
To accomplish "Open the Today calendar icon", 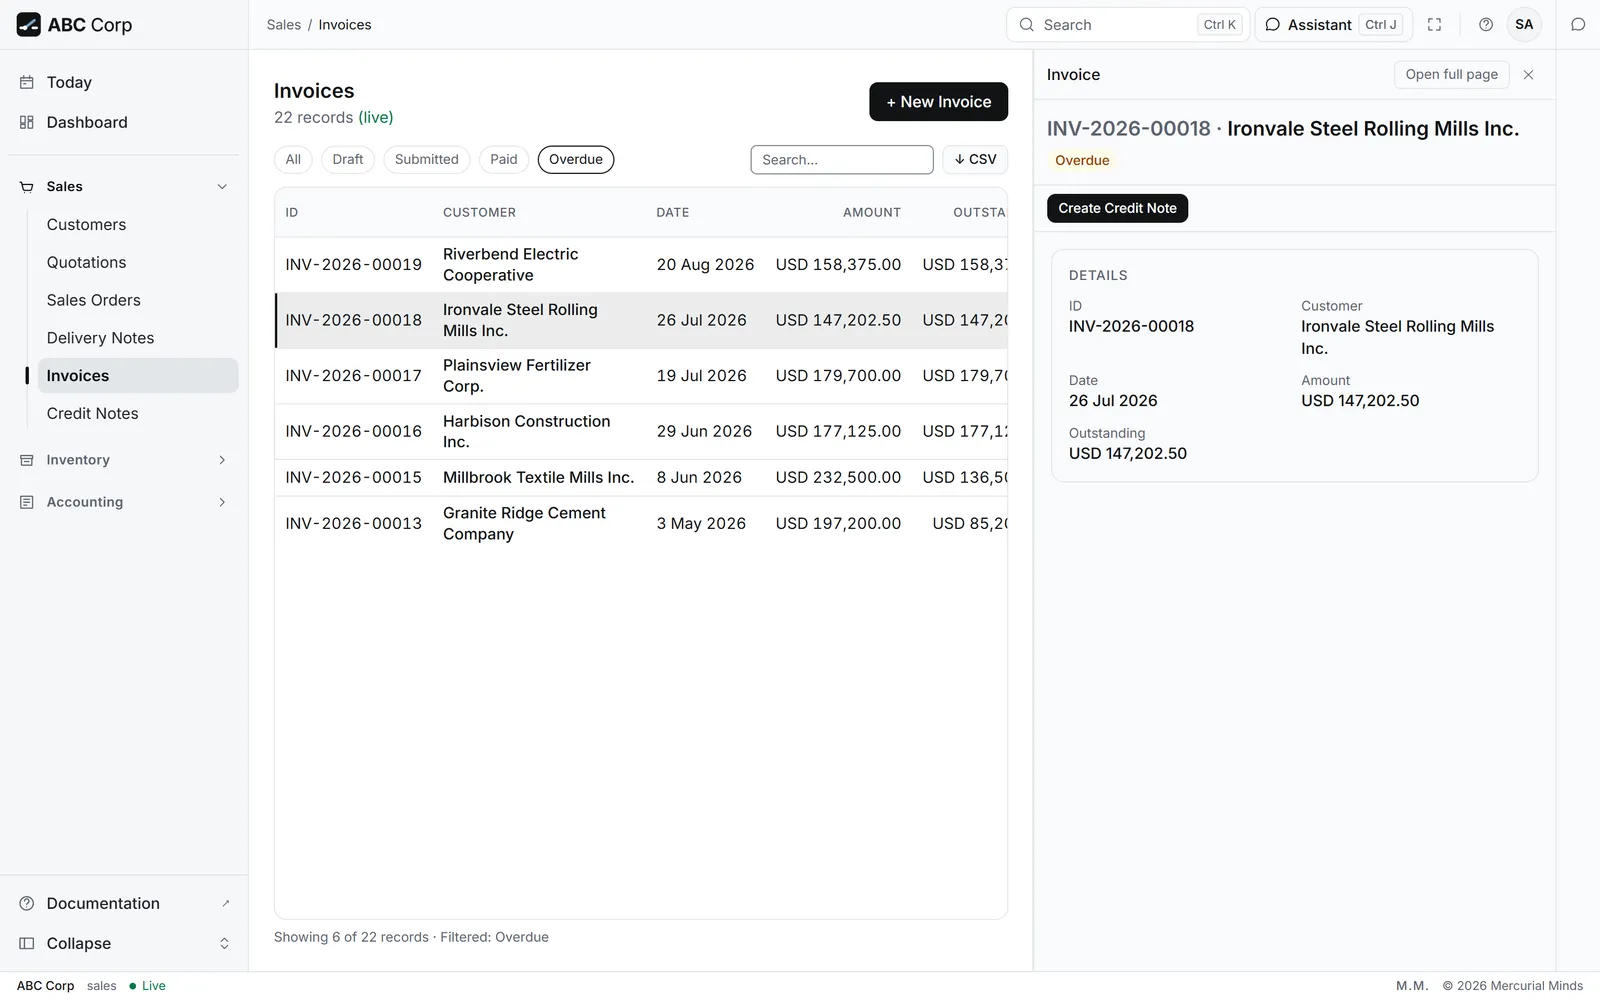I will coord(27,83).
